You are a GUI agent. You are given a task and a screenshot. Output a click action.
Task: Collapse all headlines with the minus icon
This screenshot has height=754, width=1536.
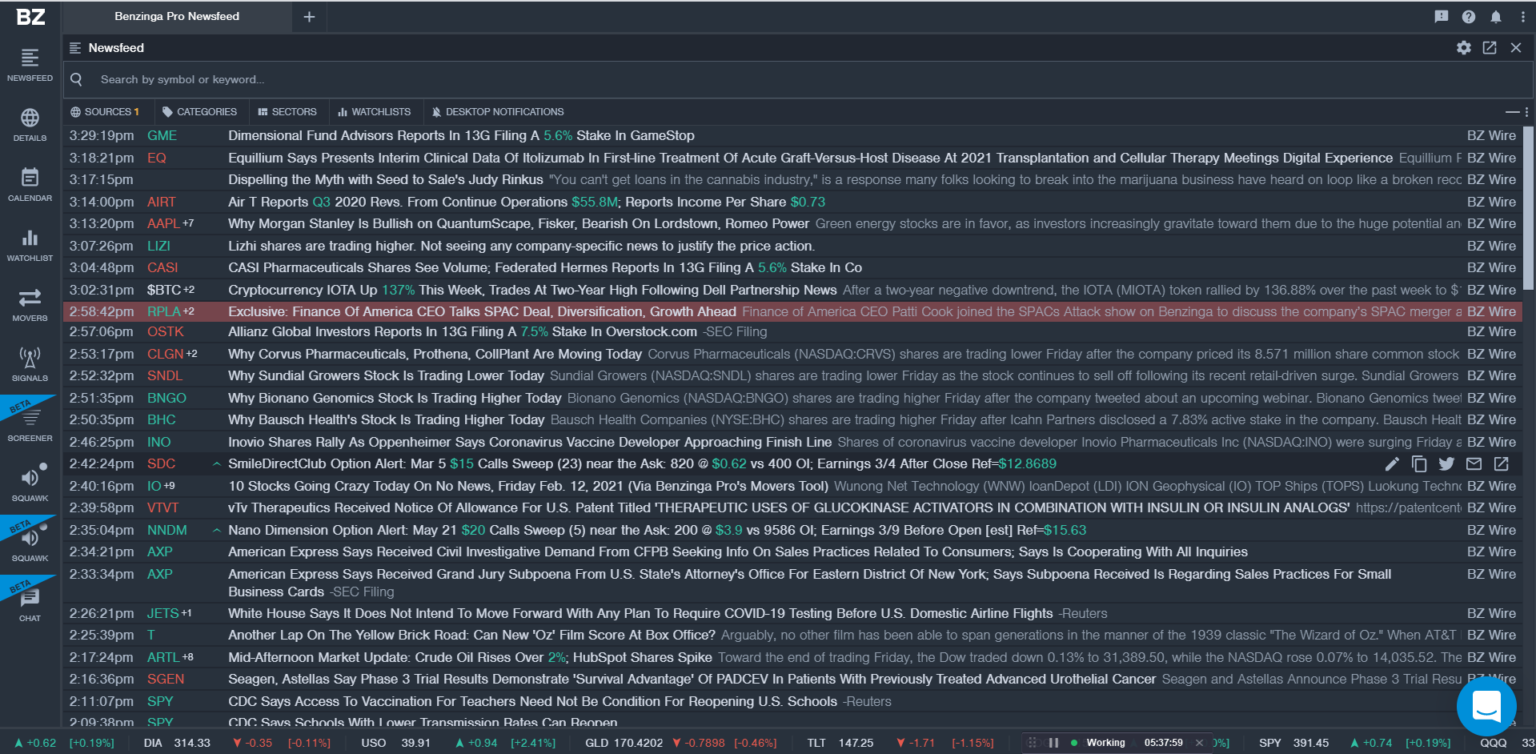click(x=1512, y=111)
